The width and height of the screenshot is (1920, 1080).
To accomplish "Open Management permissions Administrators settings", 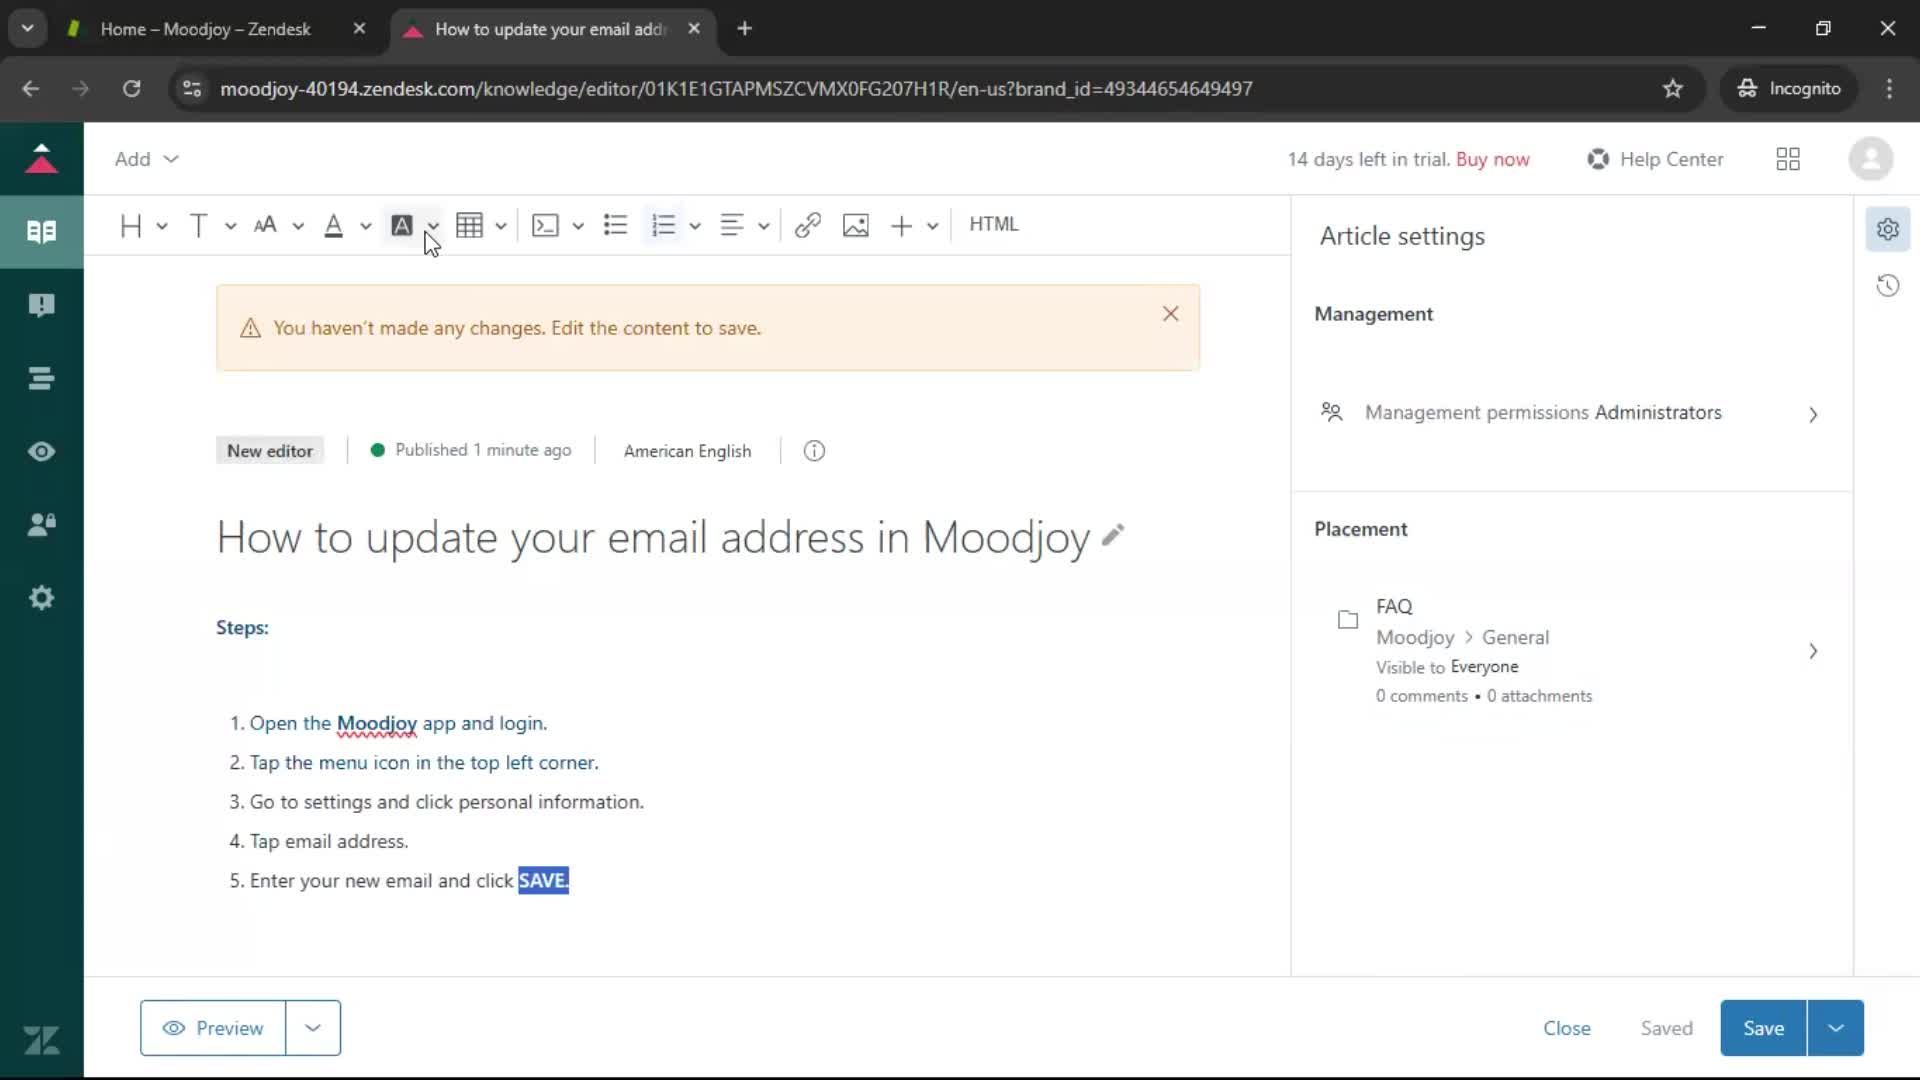I will tap(1570, 413).
